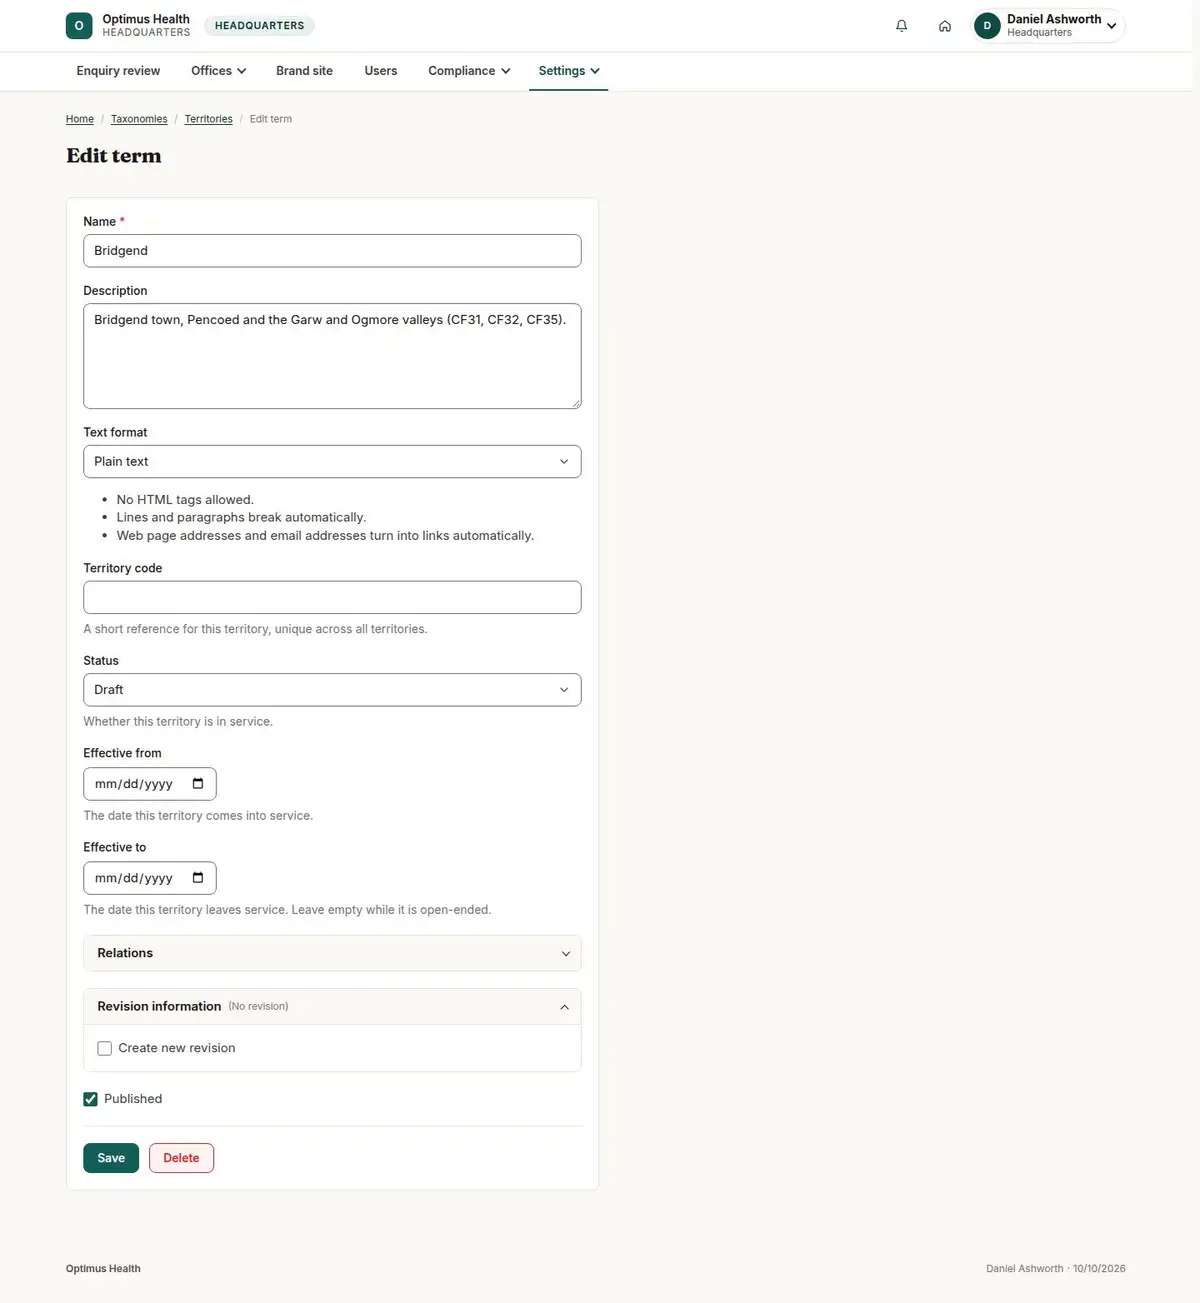Open the Status dropdown
Image resolution: width=1200 pixels, height=1303 pixels.
point(332,690)
